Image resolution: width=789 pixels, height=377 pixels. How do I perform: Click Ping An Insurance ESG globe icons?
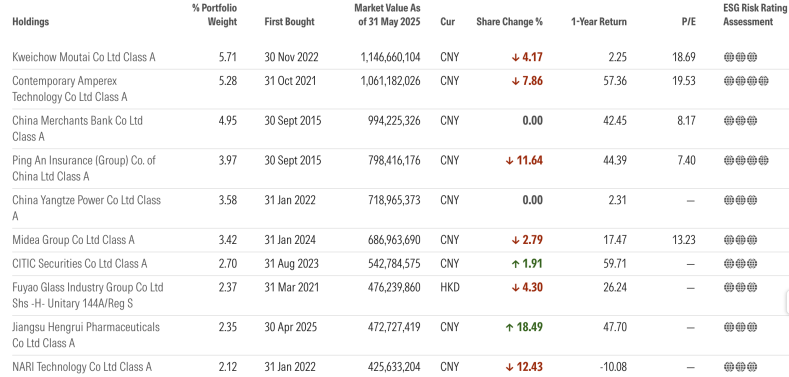coord(746,161)
